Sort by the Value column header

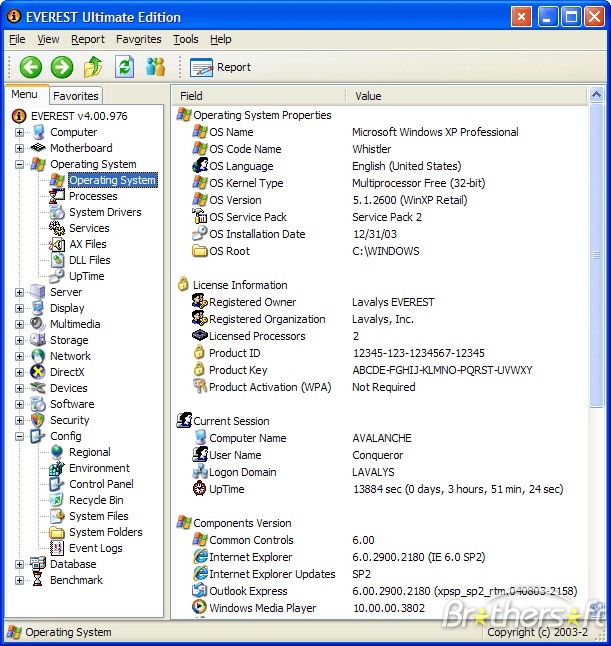coord(466,96)
